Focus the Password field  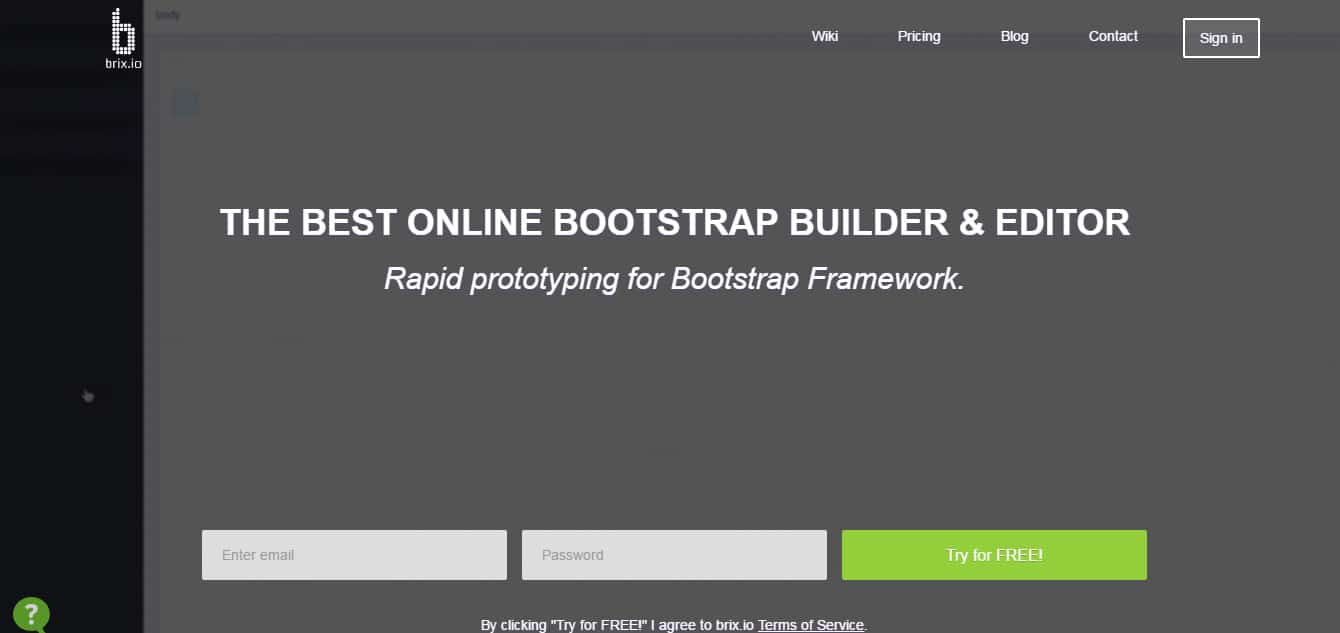[x=674, y=555]
